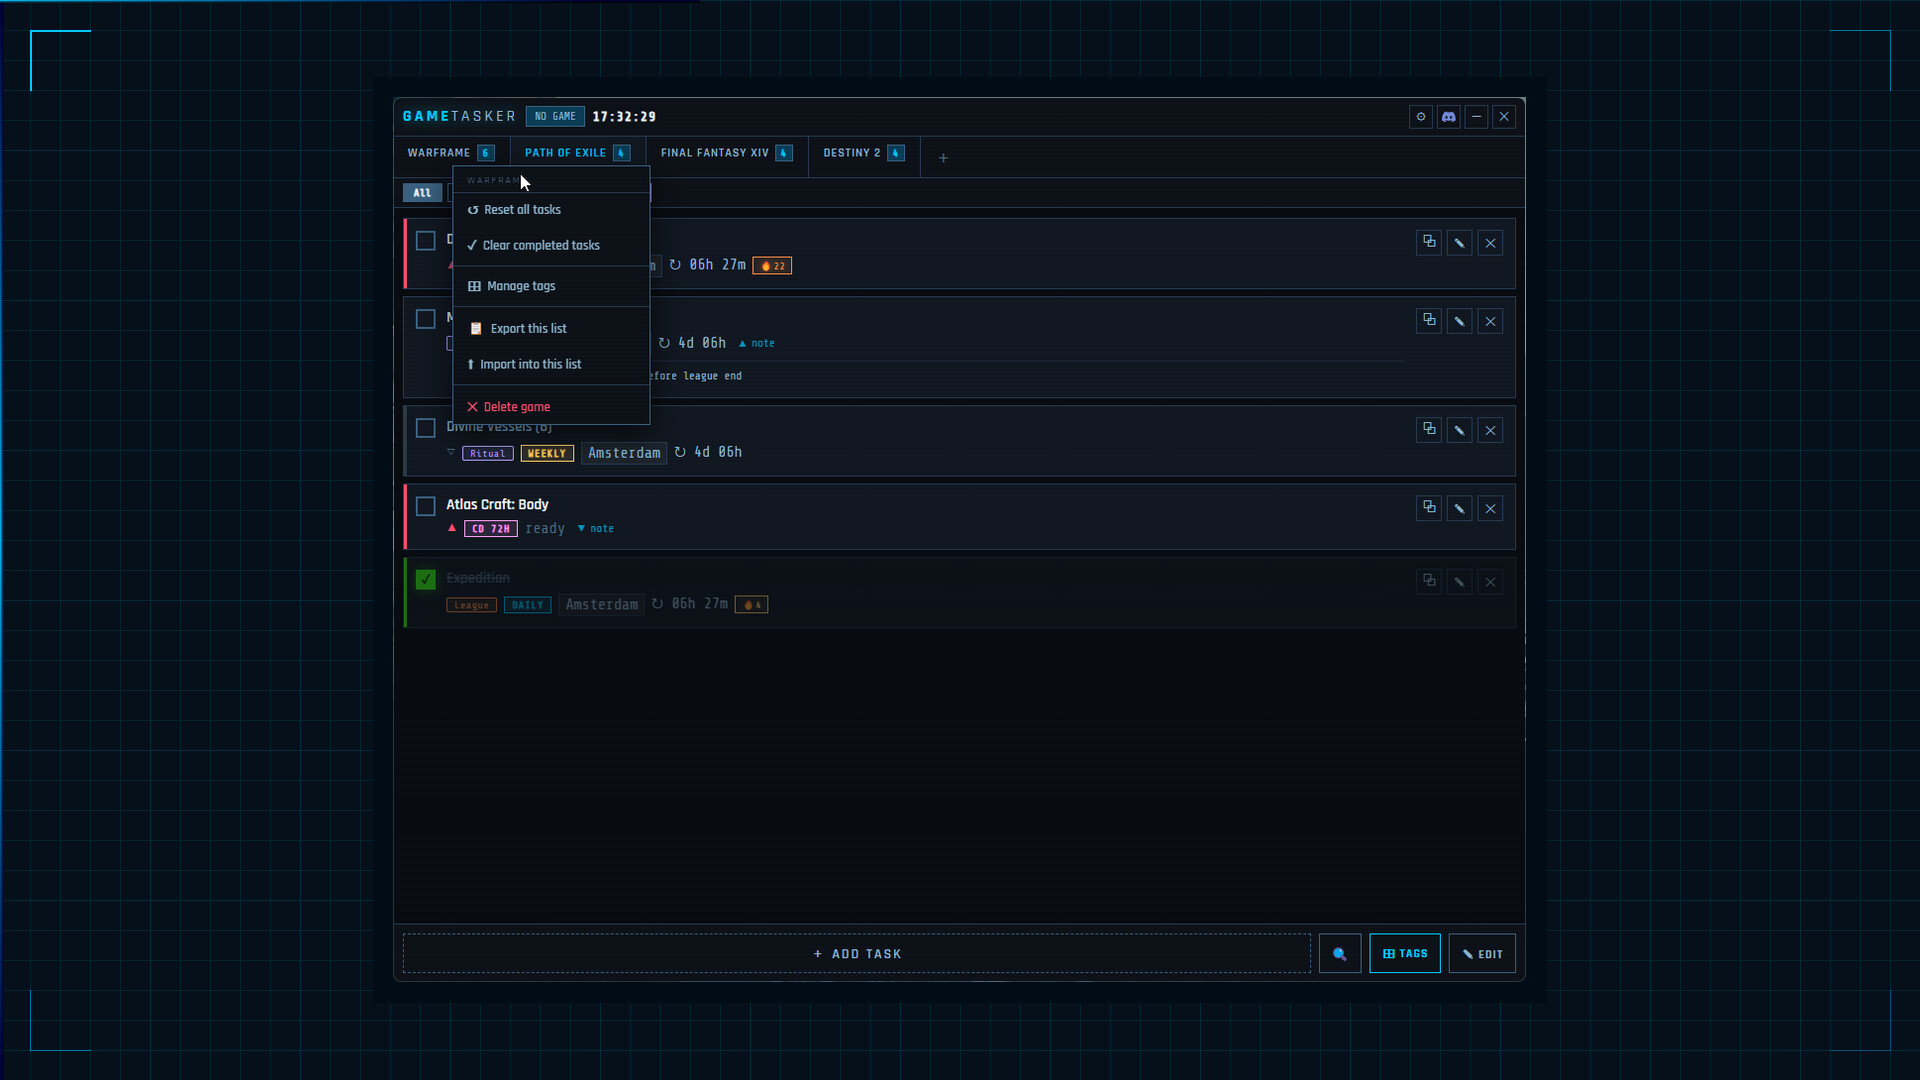Image resolution: width=1920 pixels, height=1080 pixels.
Task: Open settings gear icon in title bar
Action: point(1420,117)
